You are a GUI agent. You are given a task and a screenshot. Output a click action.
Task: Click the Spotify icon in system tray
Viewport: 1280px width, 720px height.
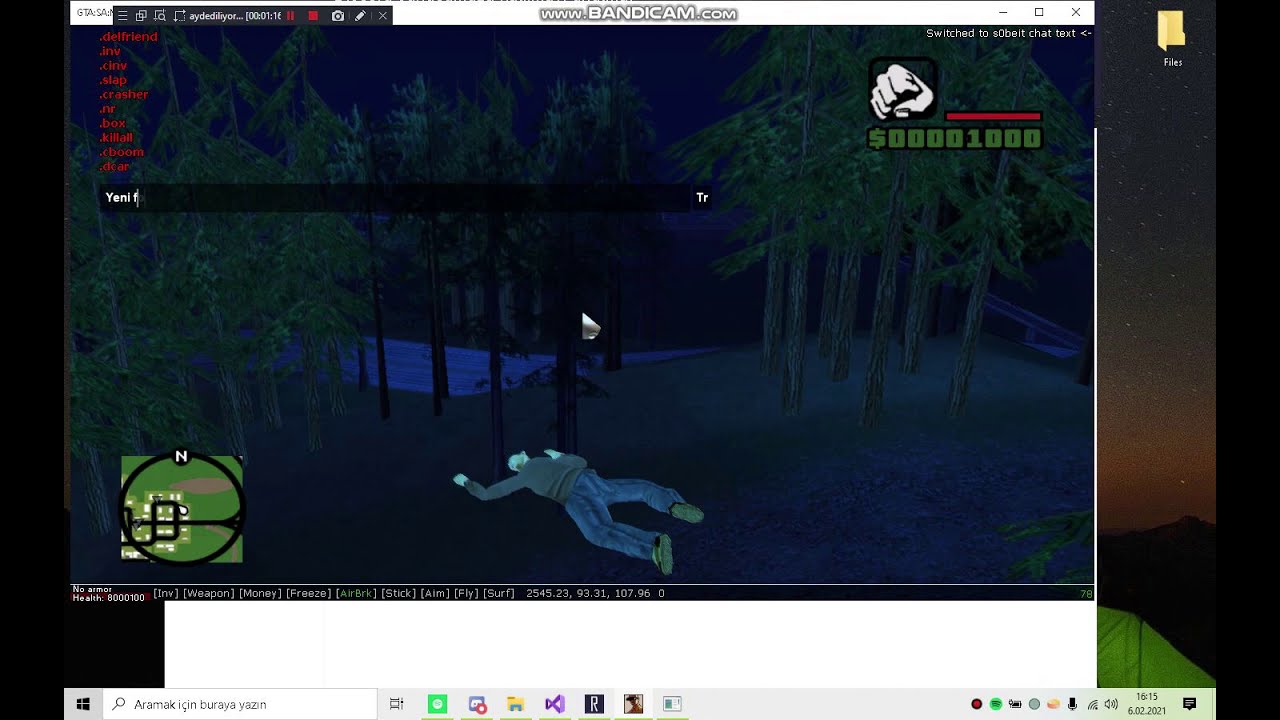[996, 704]
